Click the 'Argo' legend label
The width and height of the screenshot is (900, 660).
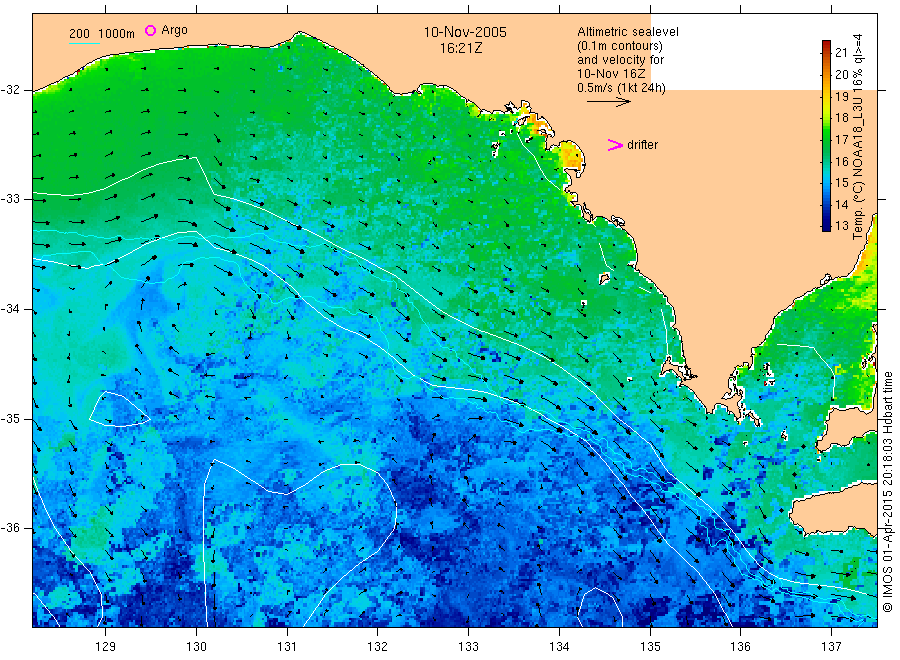pos(174,30)
